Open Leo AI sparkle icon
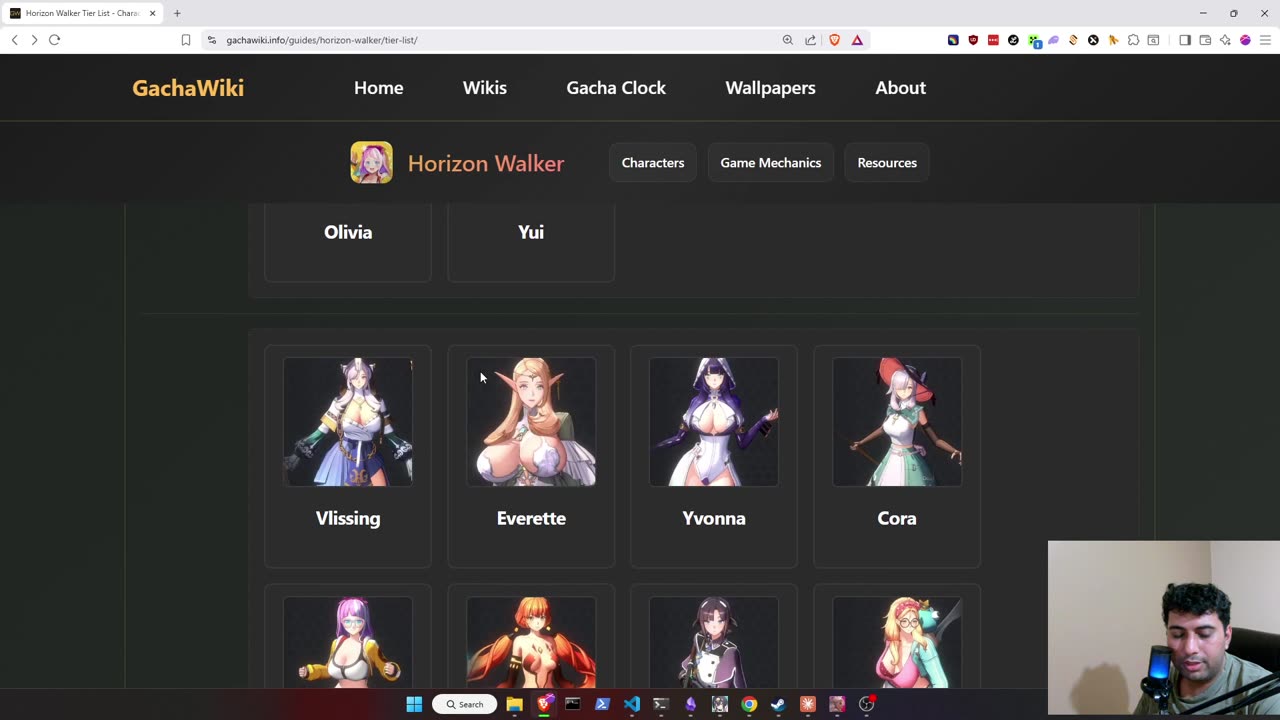This screenshot has width=1280, height=720. click(1225, 40)
